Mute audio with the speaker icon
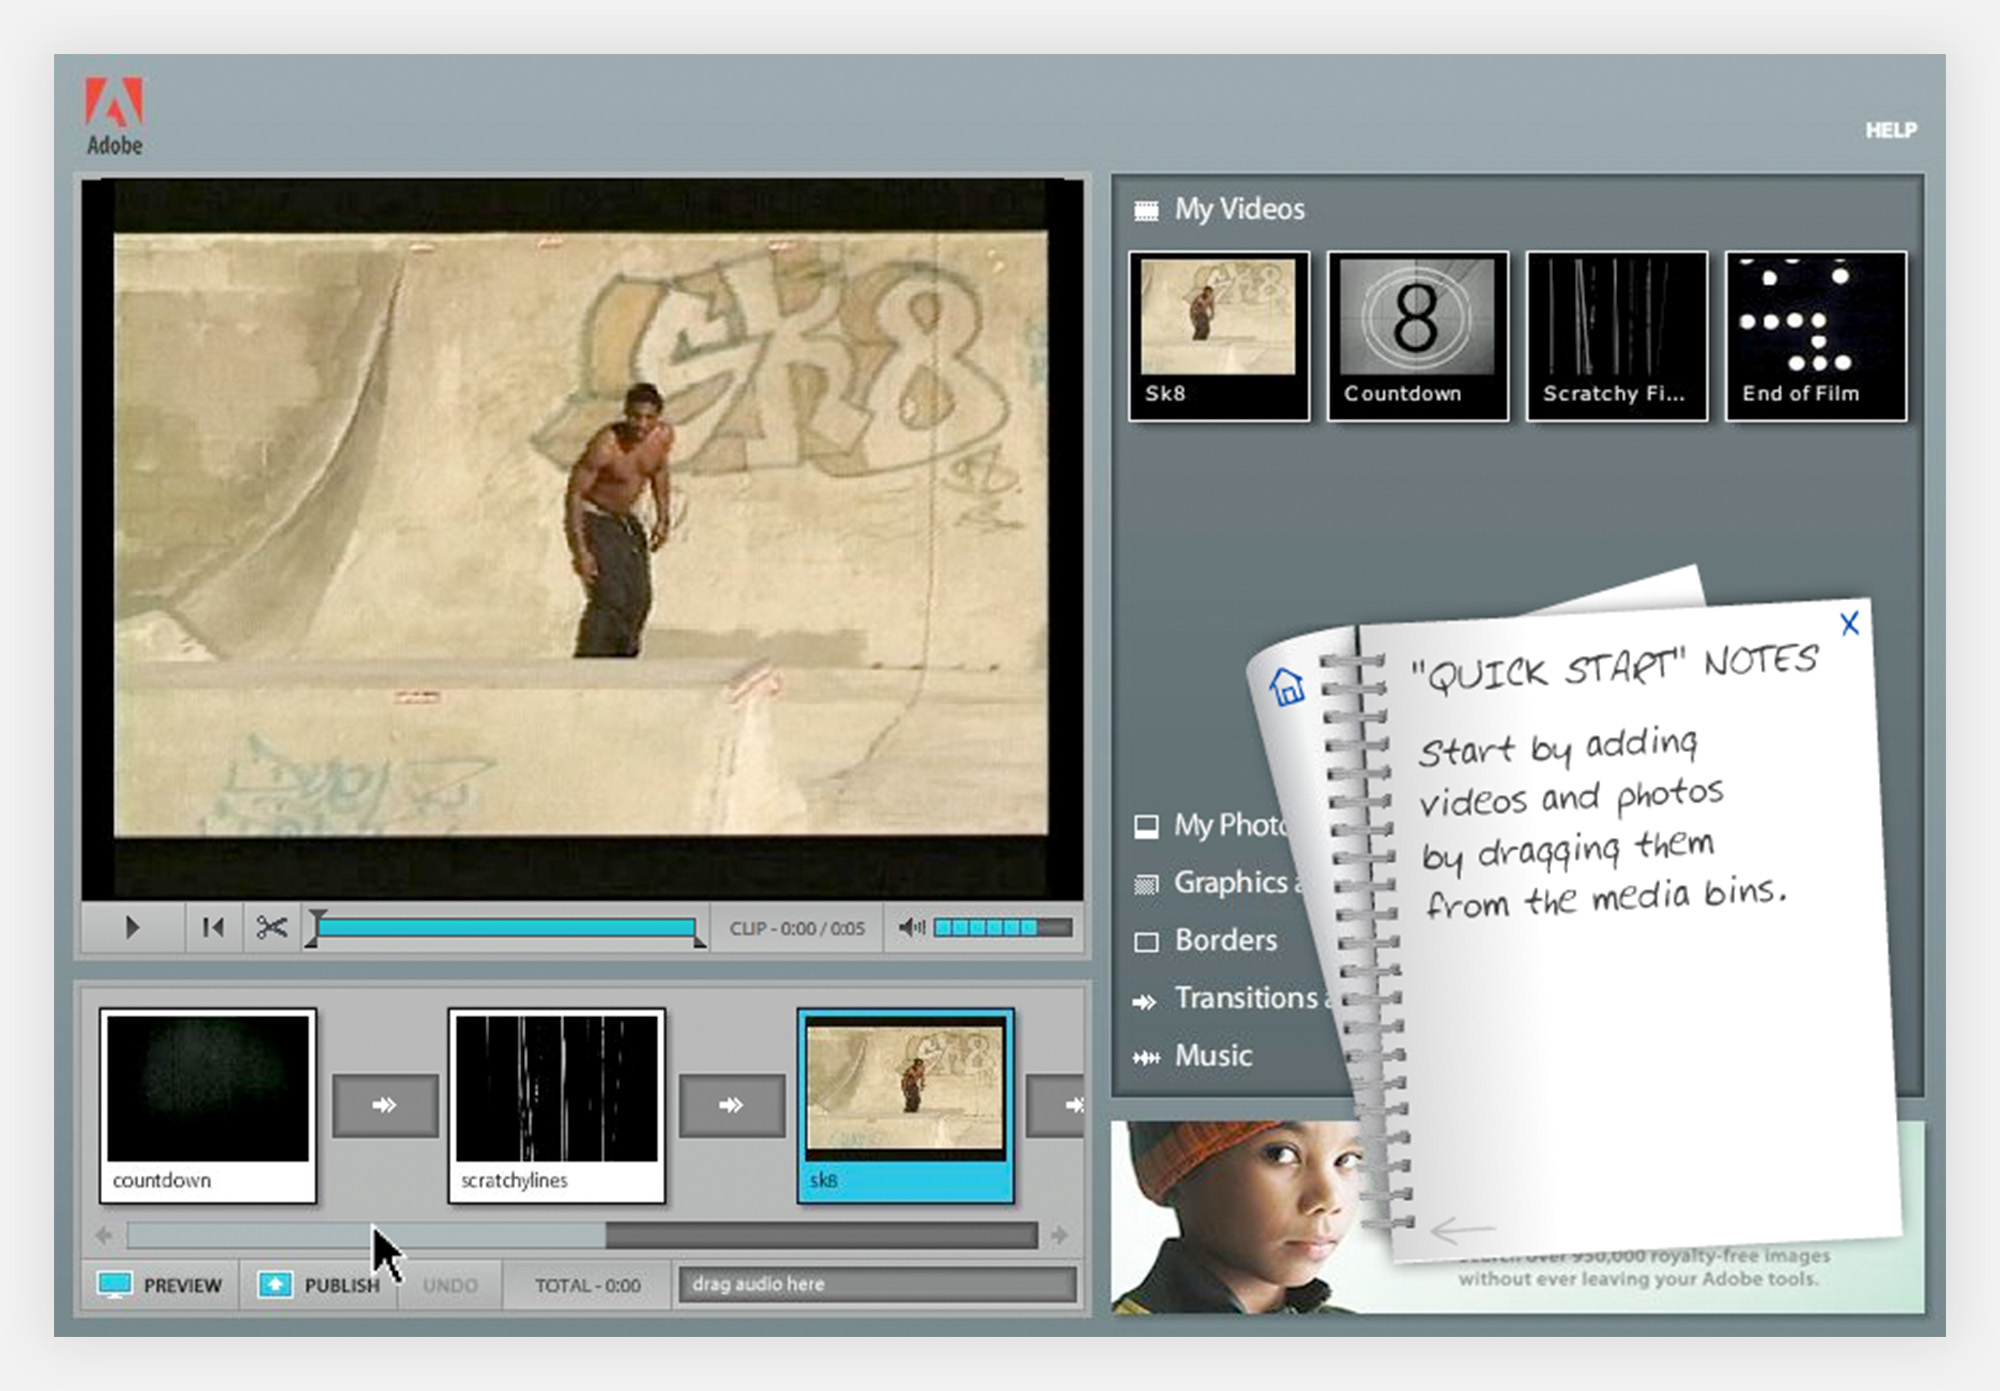 coord(911,927)
